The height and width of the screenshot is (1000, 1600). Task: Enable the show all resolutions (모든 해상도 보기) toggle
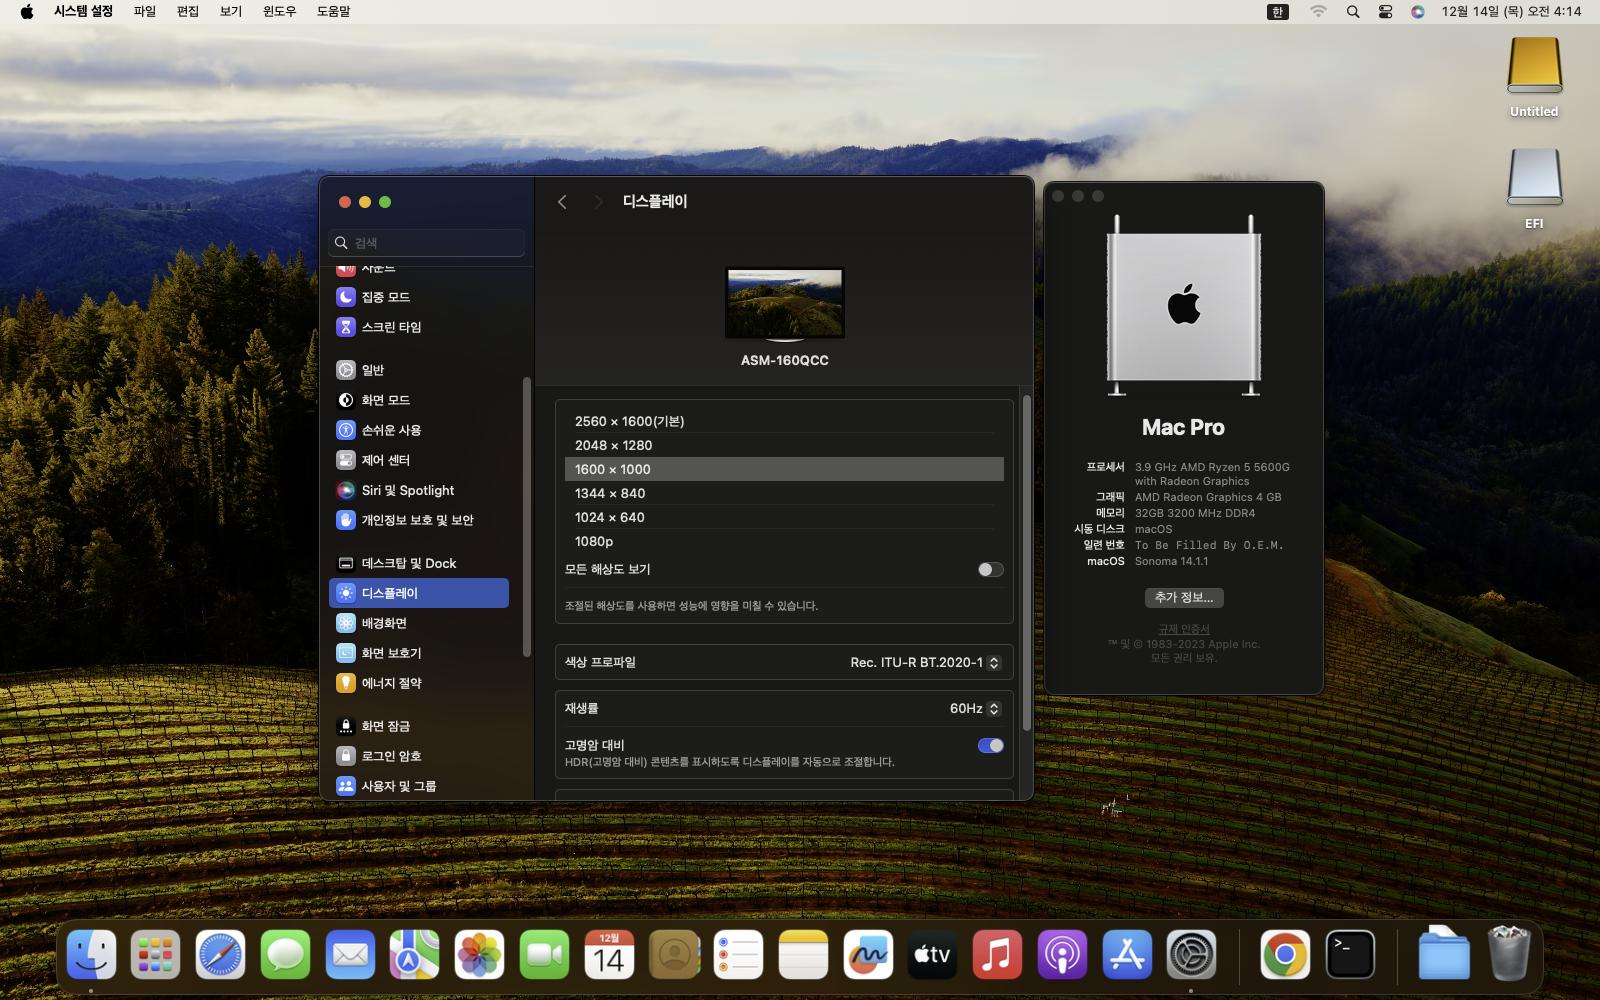[990, 569]
